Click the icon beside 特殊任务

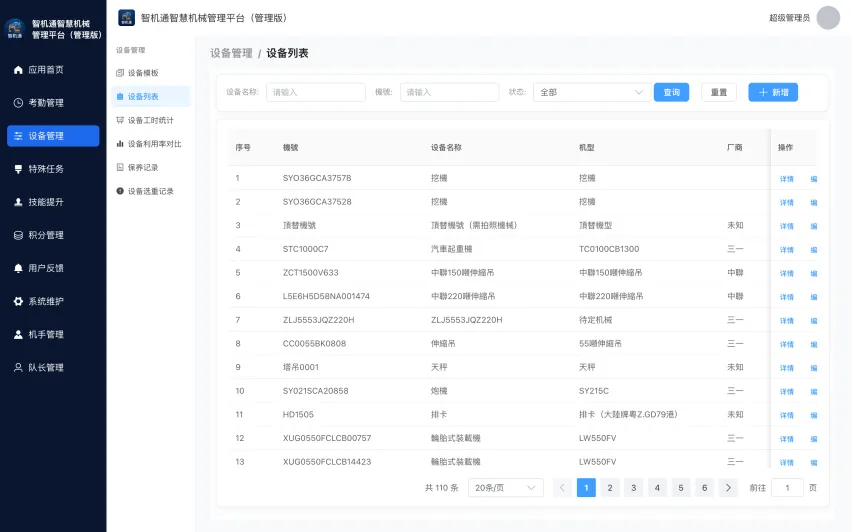(18, 169)
